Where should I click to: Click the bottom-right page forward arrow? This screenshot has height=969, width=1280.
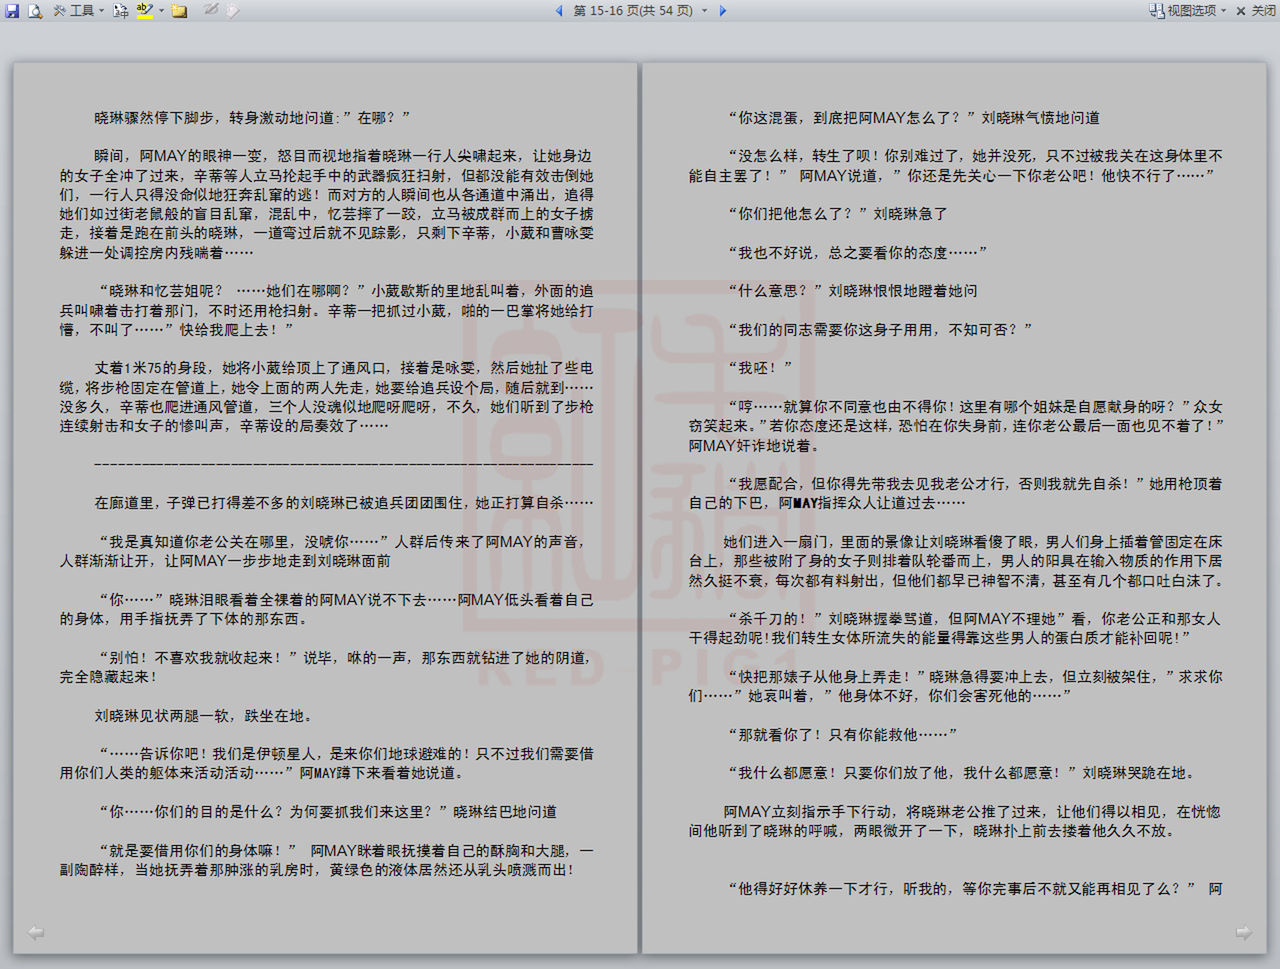[x=1244, y=933]
